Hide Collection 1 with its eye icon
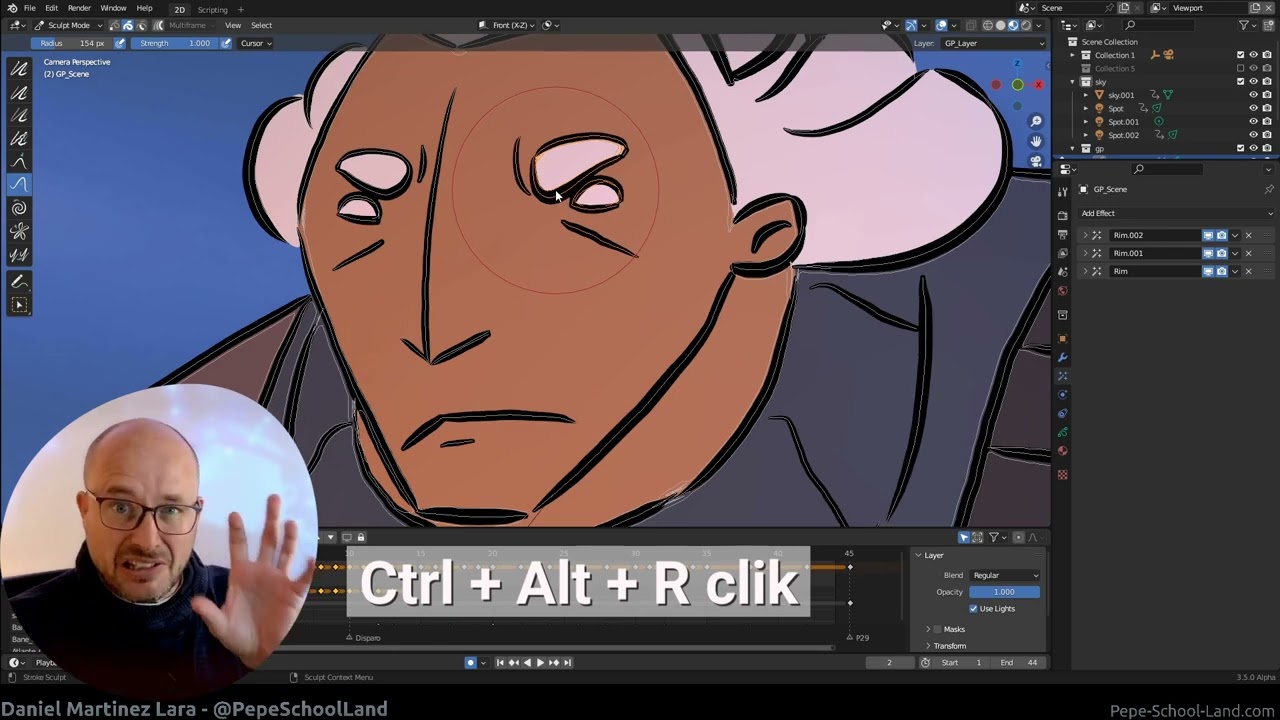Viewport: 1280px width, 720px height. pyautogui.click(x=1253, y=55)
